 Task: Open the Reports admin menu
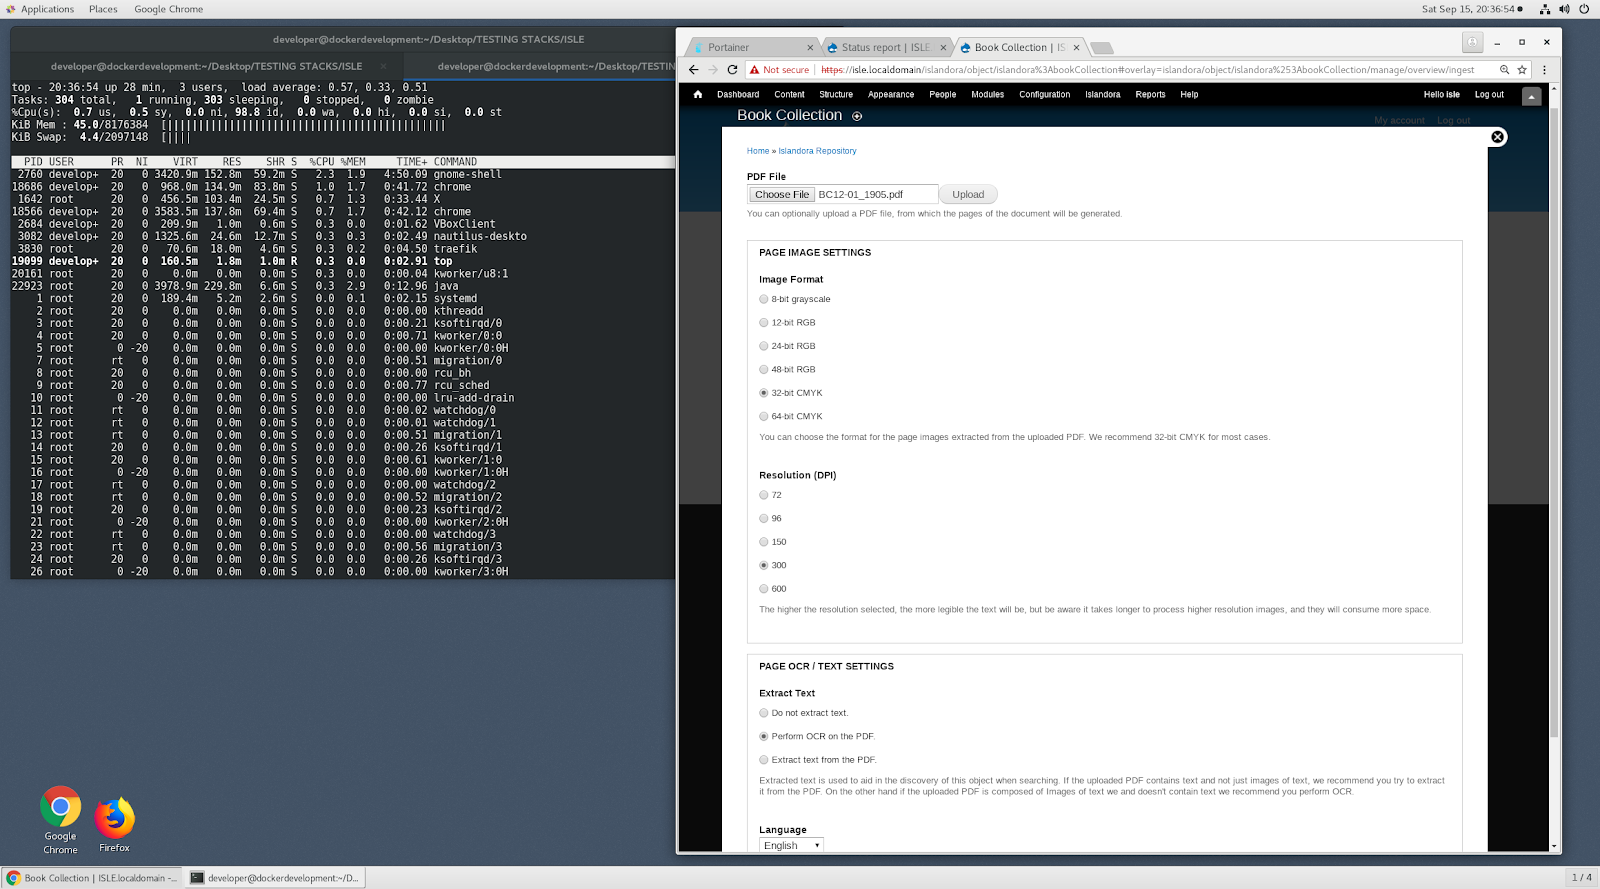pyautogui.click(x=1150, y=94)
